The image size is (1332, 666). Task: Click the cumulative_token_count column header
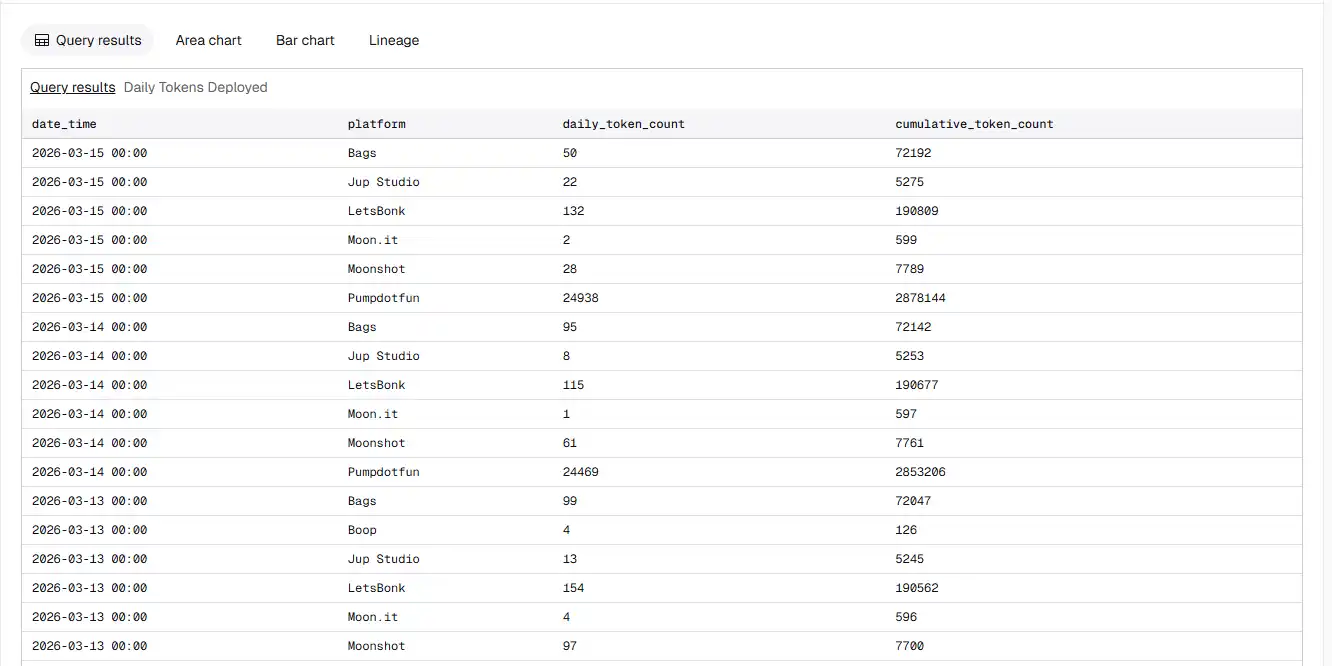(974, 124)
